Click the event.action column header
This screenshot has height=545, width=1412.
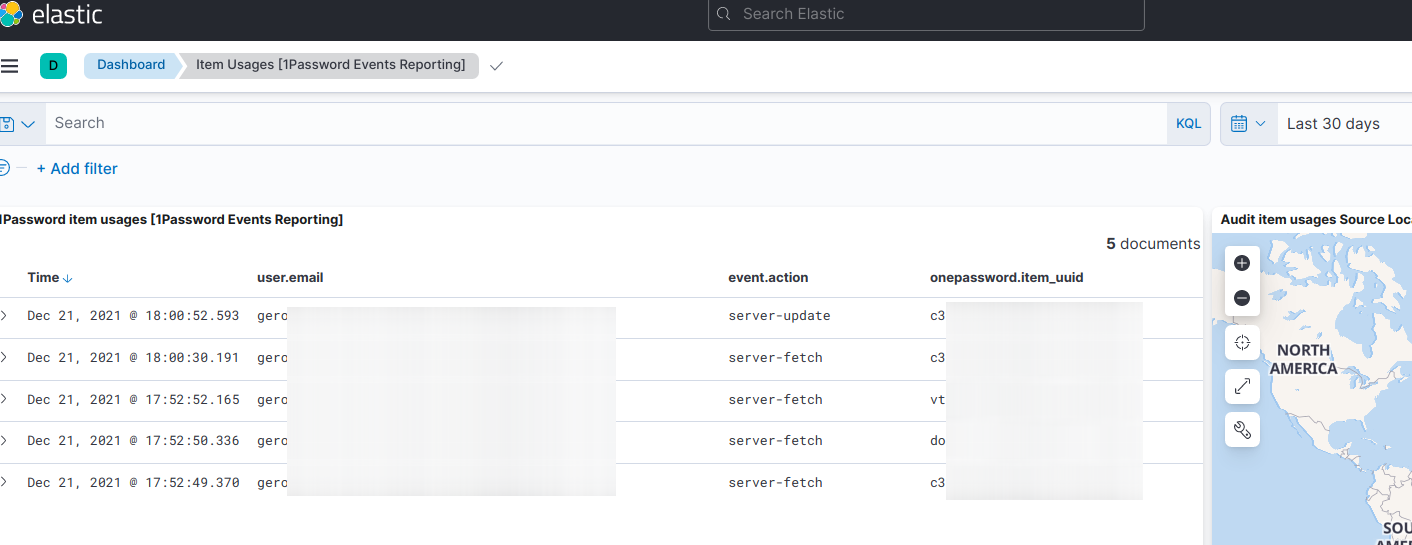tap(768, 277)
